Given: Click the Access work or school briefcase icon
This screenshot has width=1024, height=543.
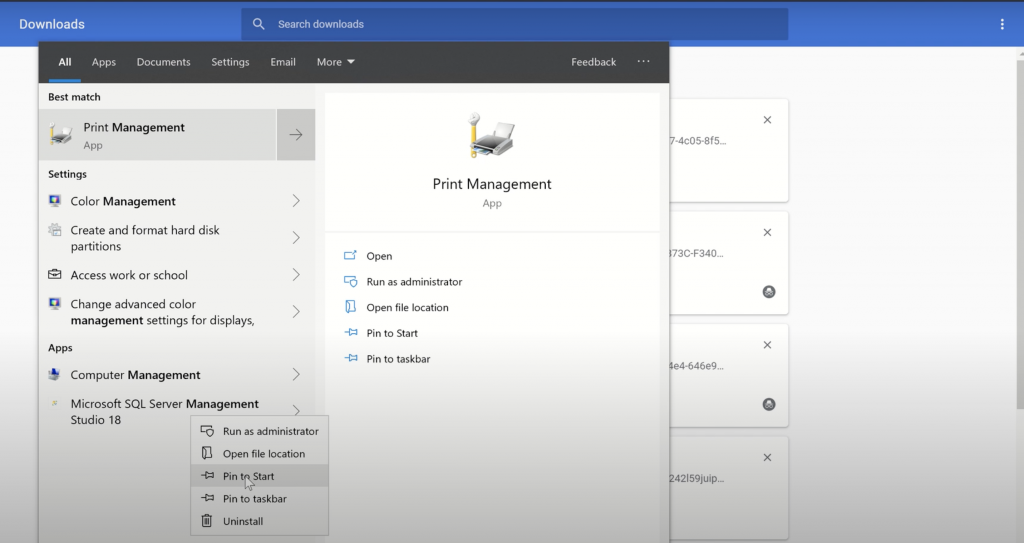Looking at the screenshot, I should click(55, 274).
